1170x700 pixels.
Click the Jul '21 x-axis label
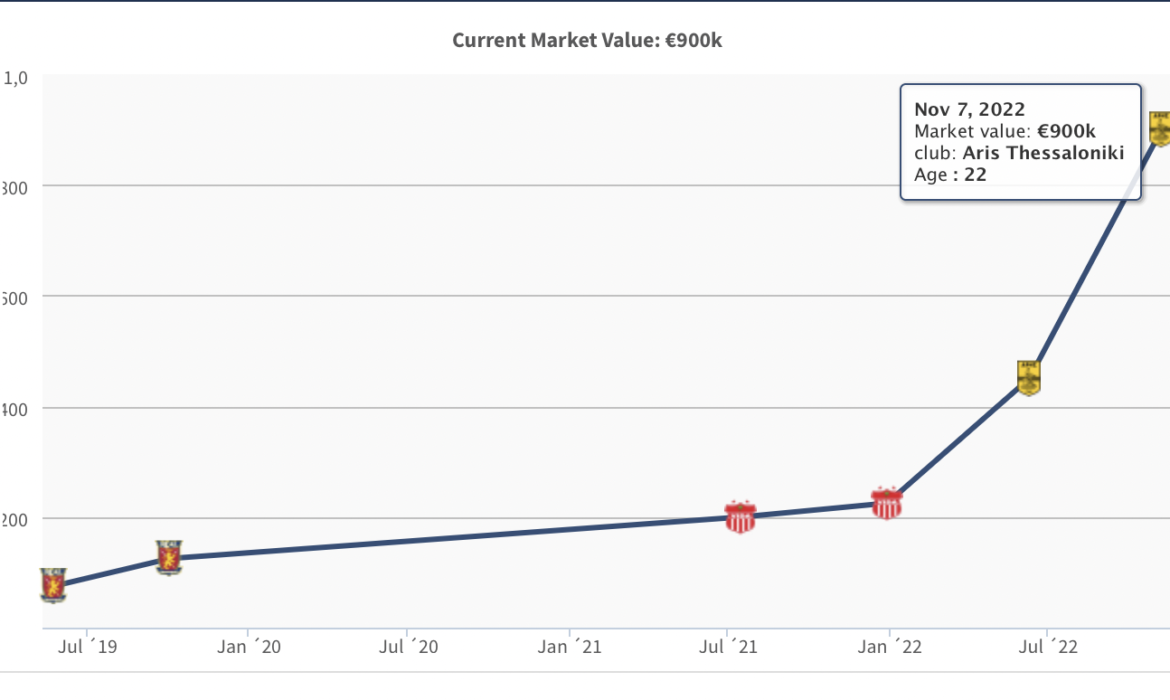pyautogui.click(x=730, y=647)
